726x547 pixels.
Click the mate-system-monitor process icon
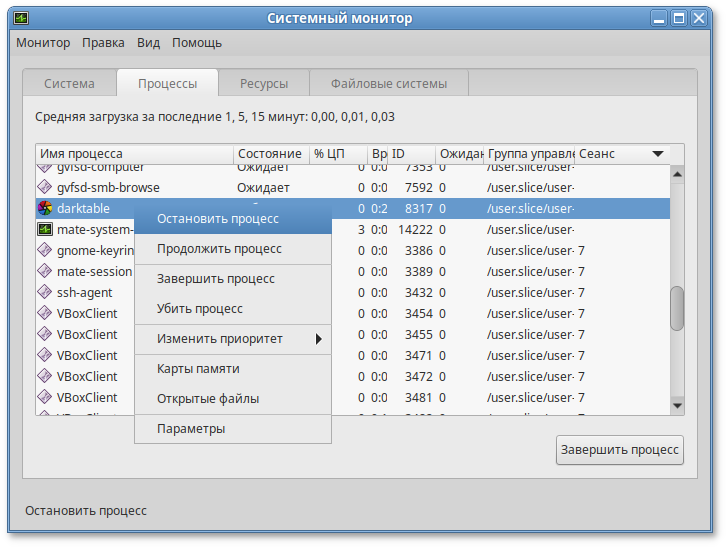click(45, 229)
